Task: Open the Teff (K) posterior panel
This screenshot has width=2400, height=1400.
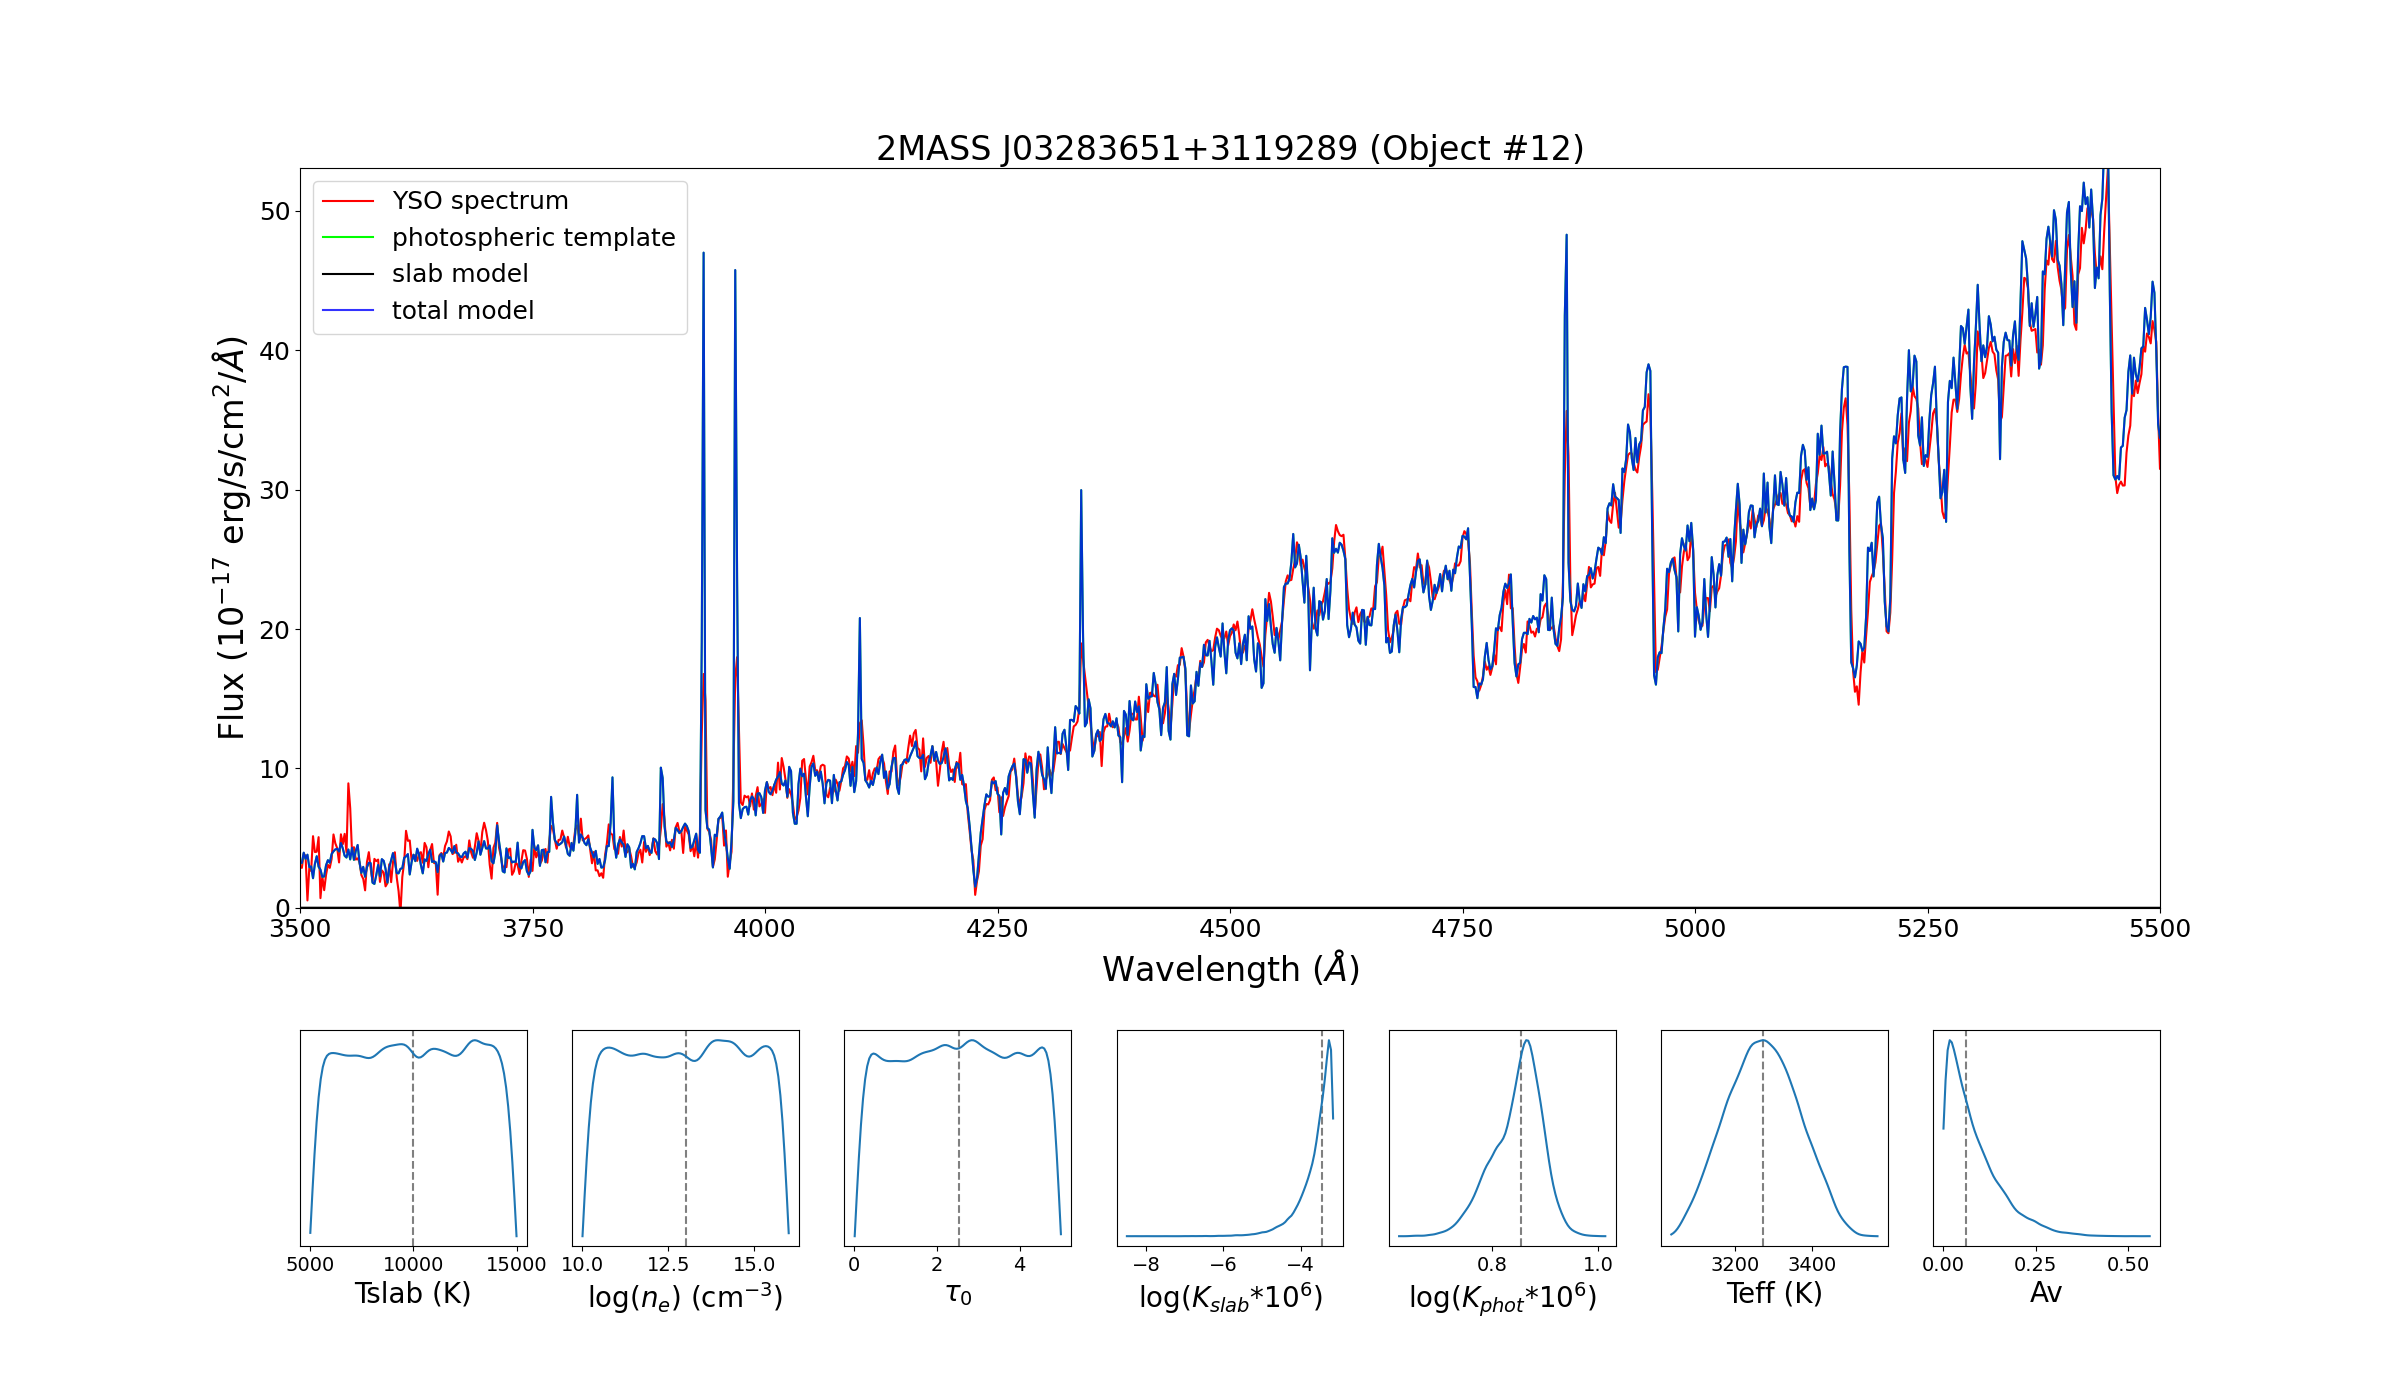Action: (x=1774, y=1138)
